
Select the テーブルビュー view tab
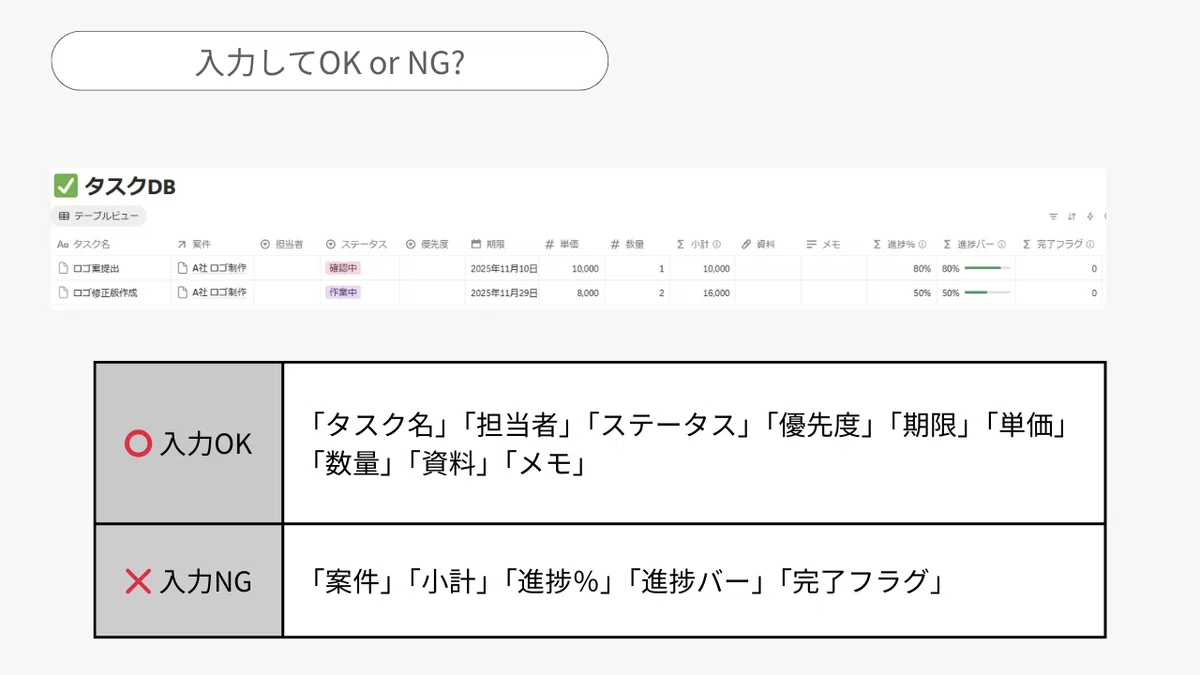click(x=99, y=216)
